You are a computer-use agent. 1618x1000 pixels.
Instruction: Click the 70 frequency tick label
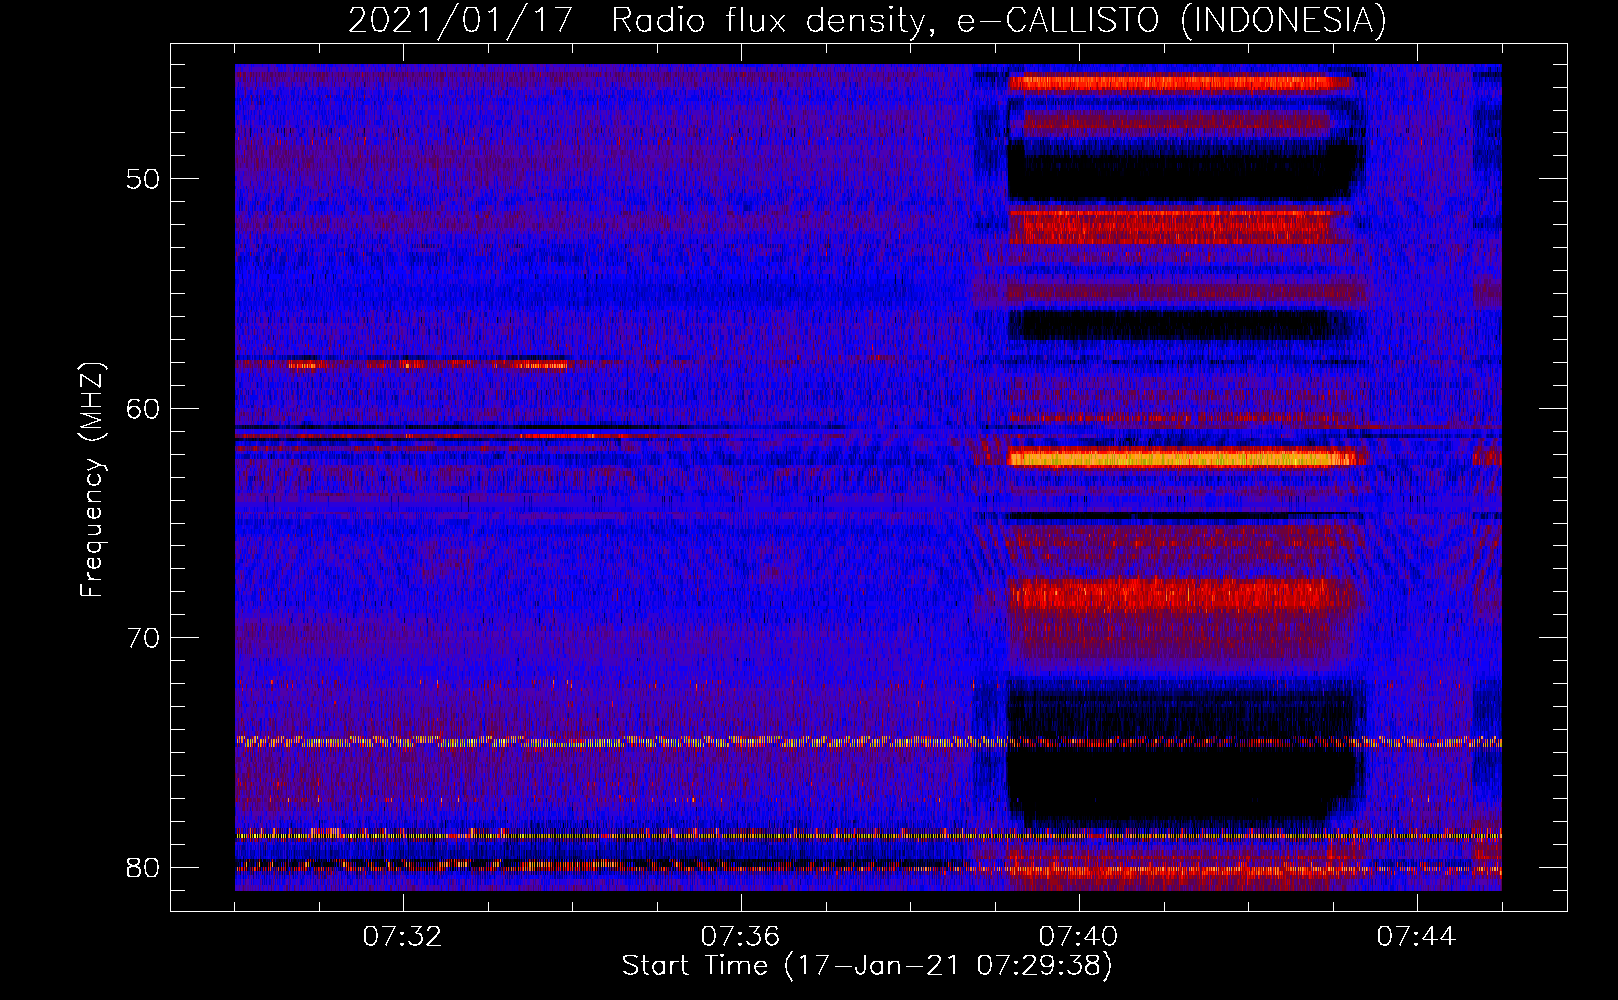[143, 638]
